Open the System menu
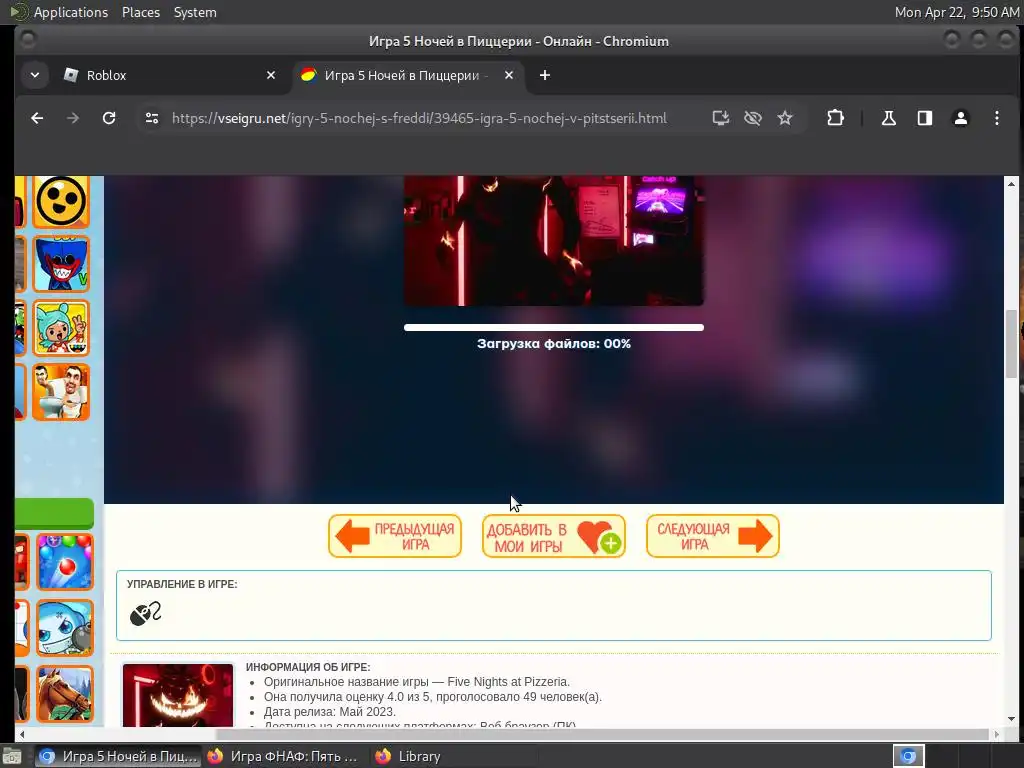This screenshot has height=768, width=1024. (x=195, y=12)
